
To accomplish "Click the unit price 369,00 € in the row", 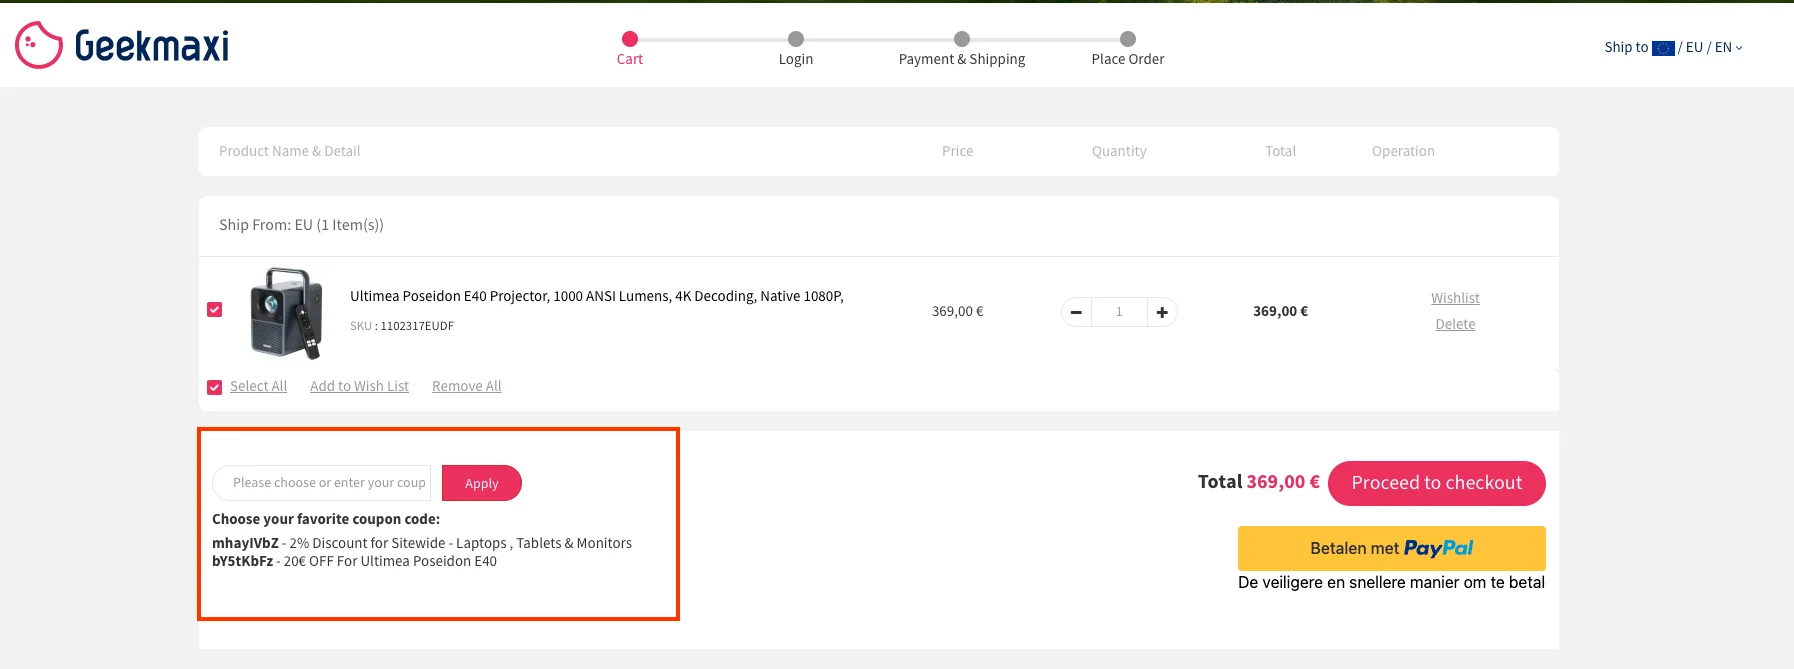I will pyautogui.click(x=957, y=311).
